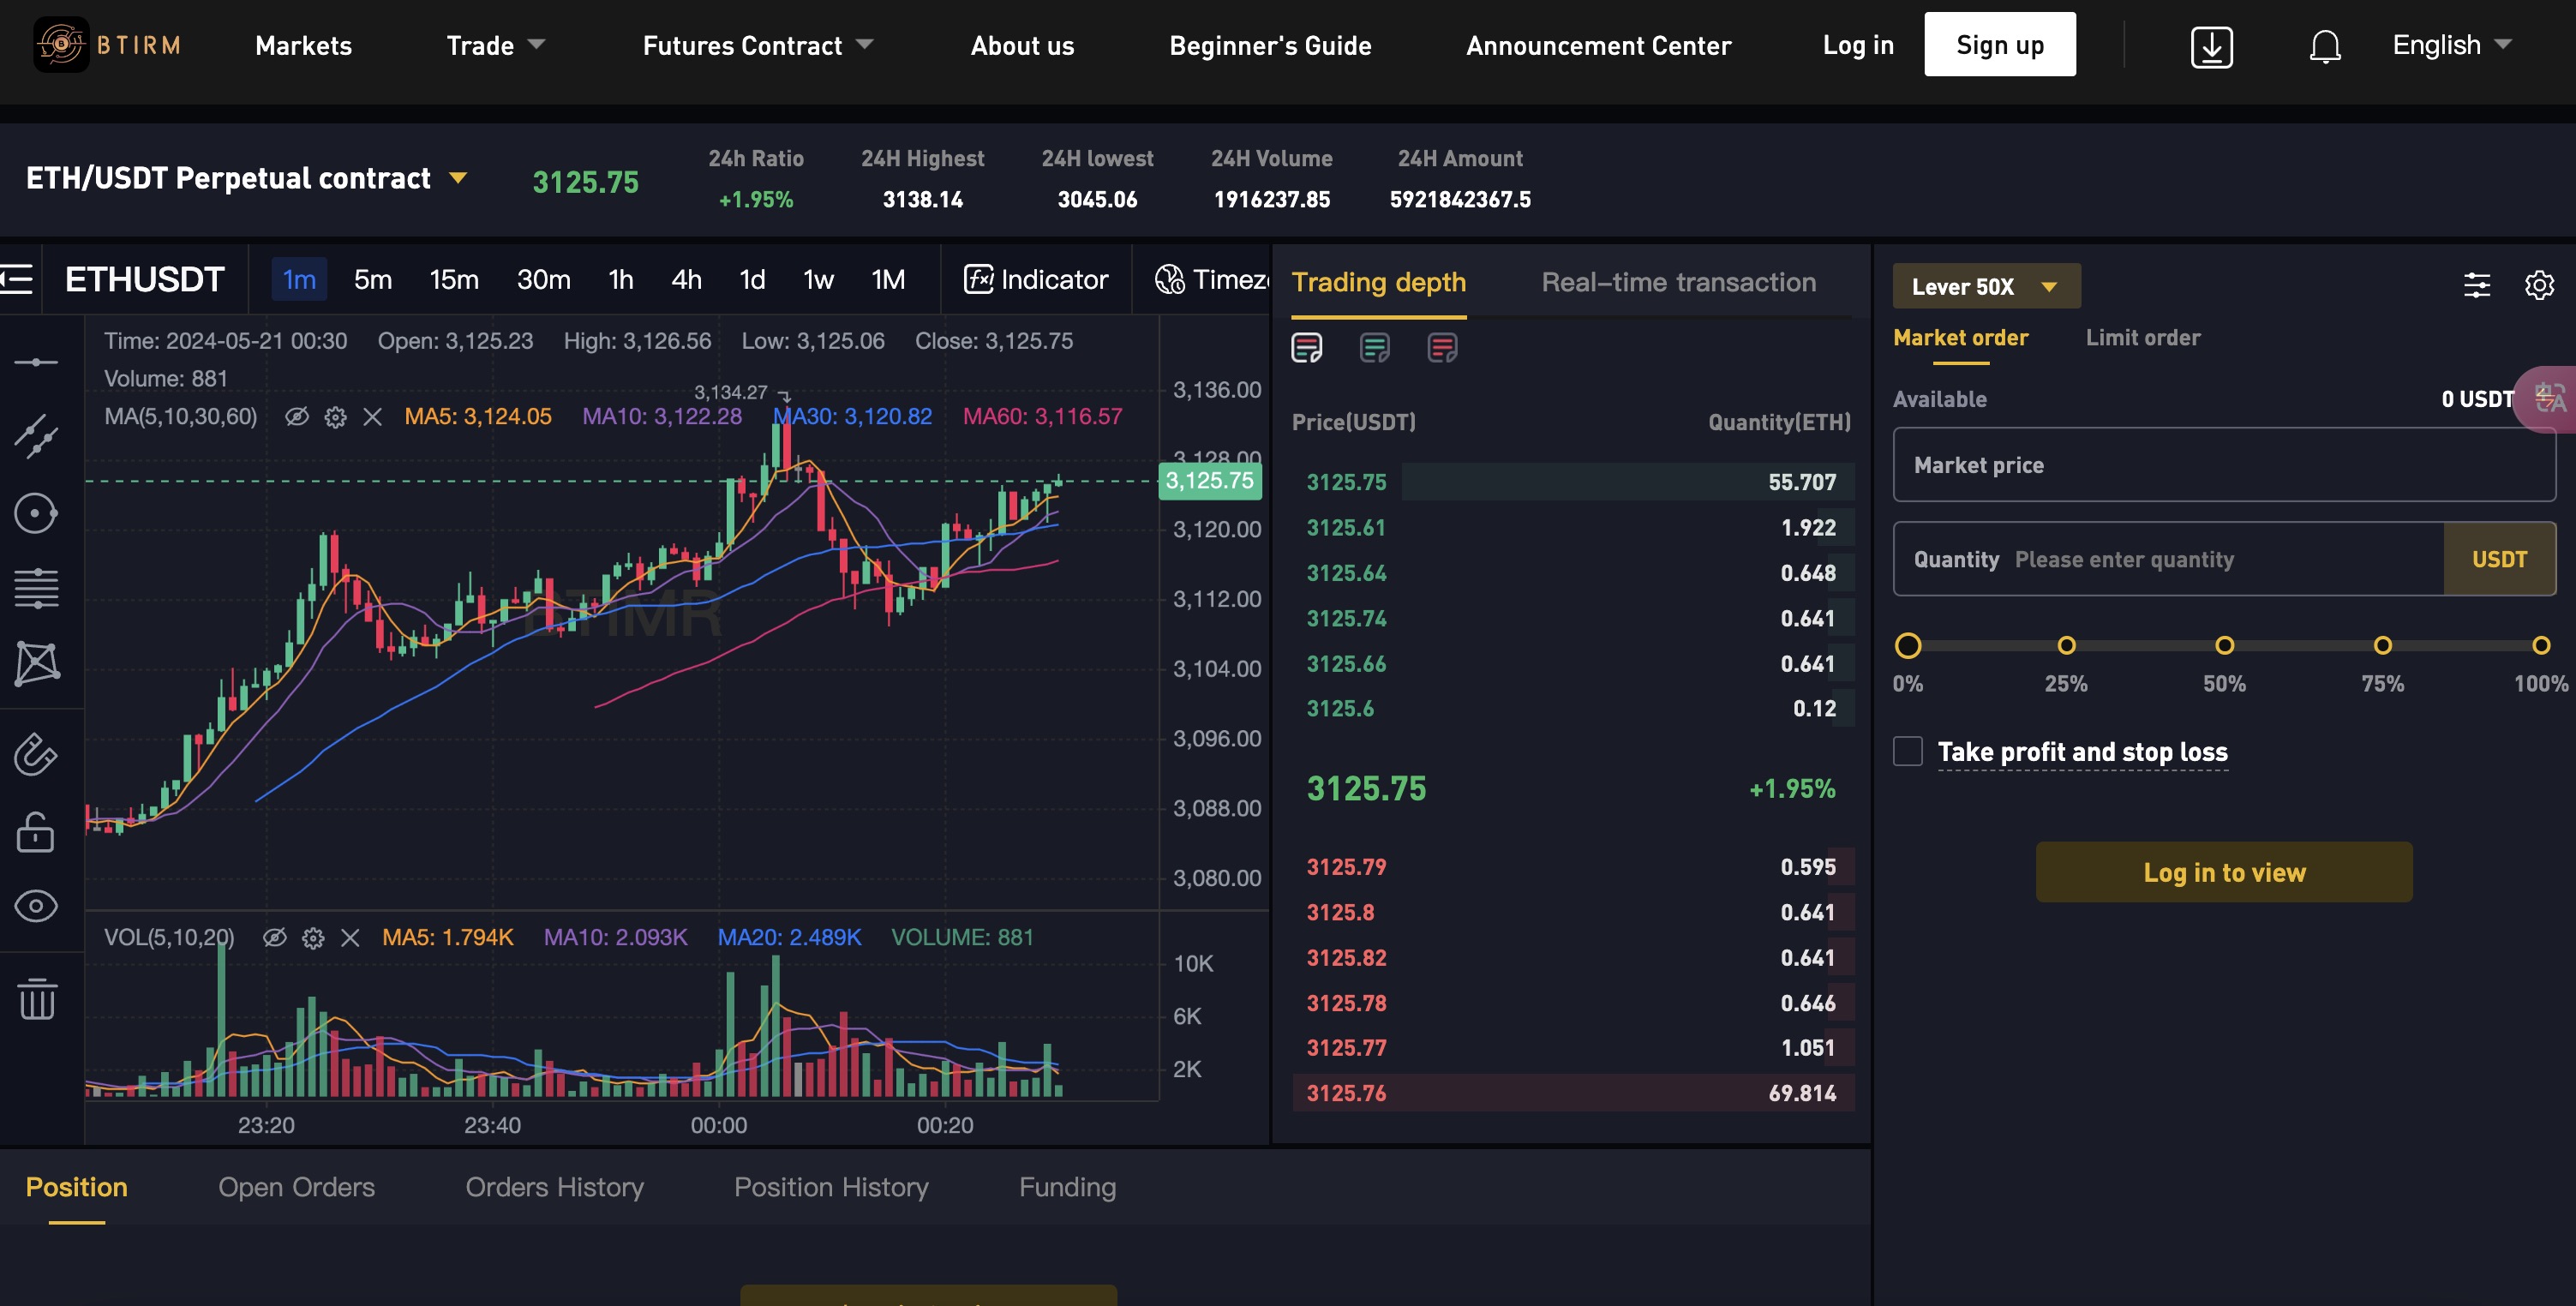
Task: Switch chart to 5m interval
Action: click(372, 279)
